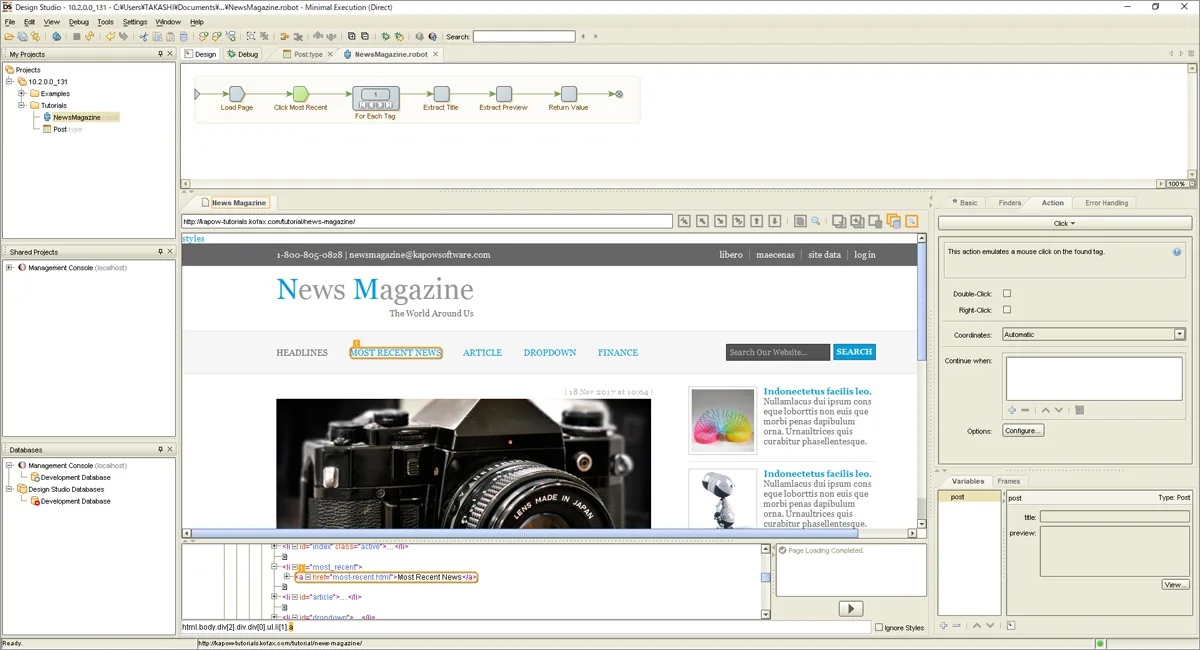Click the For Each Tag loop step
This screenshot has height=650, width=1200.
click(375, 98)
